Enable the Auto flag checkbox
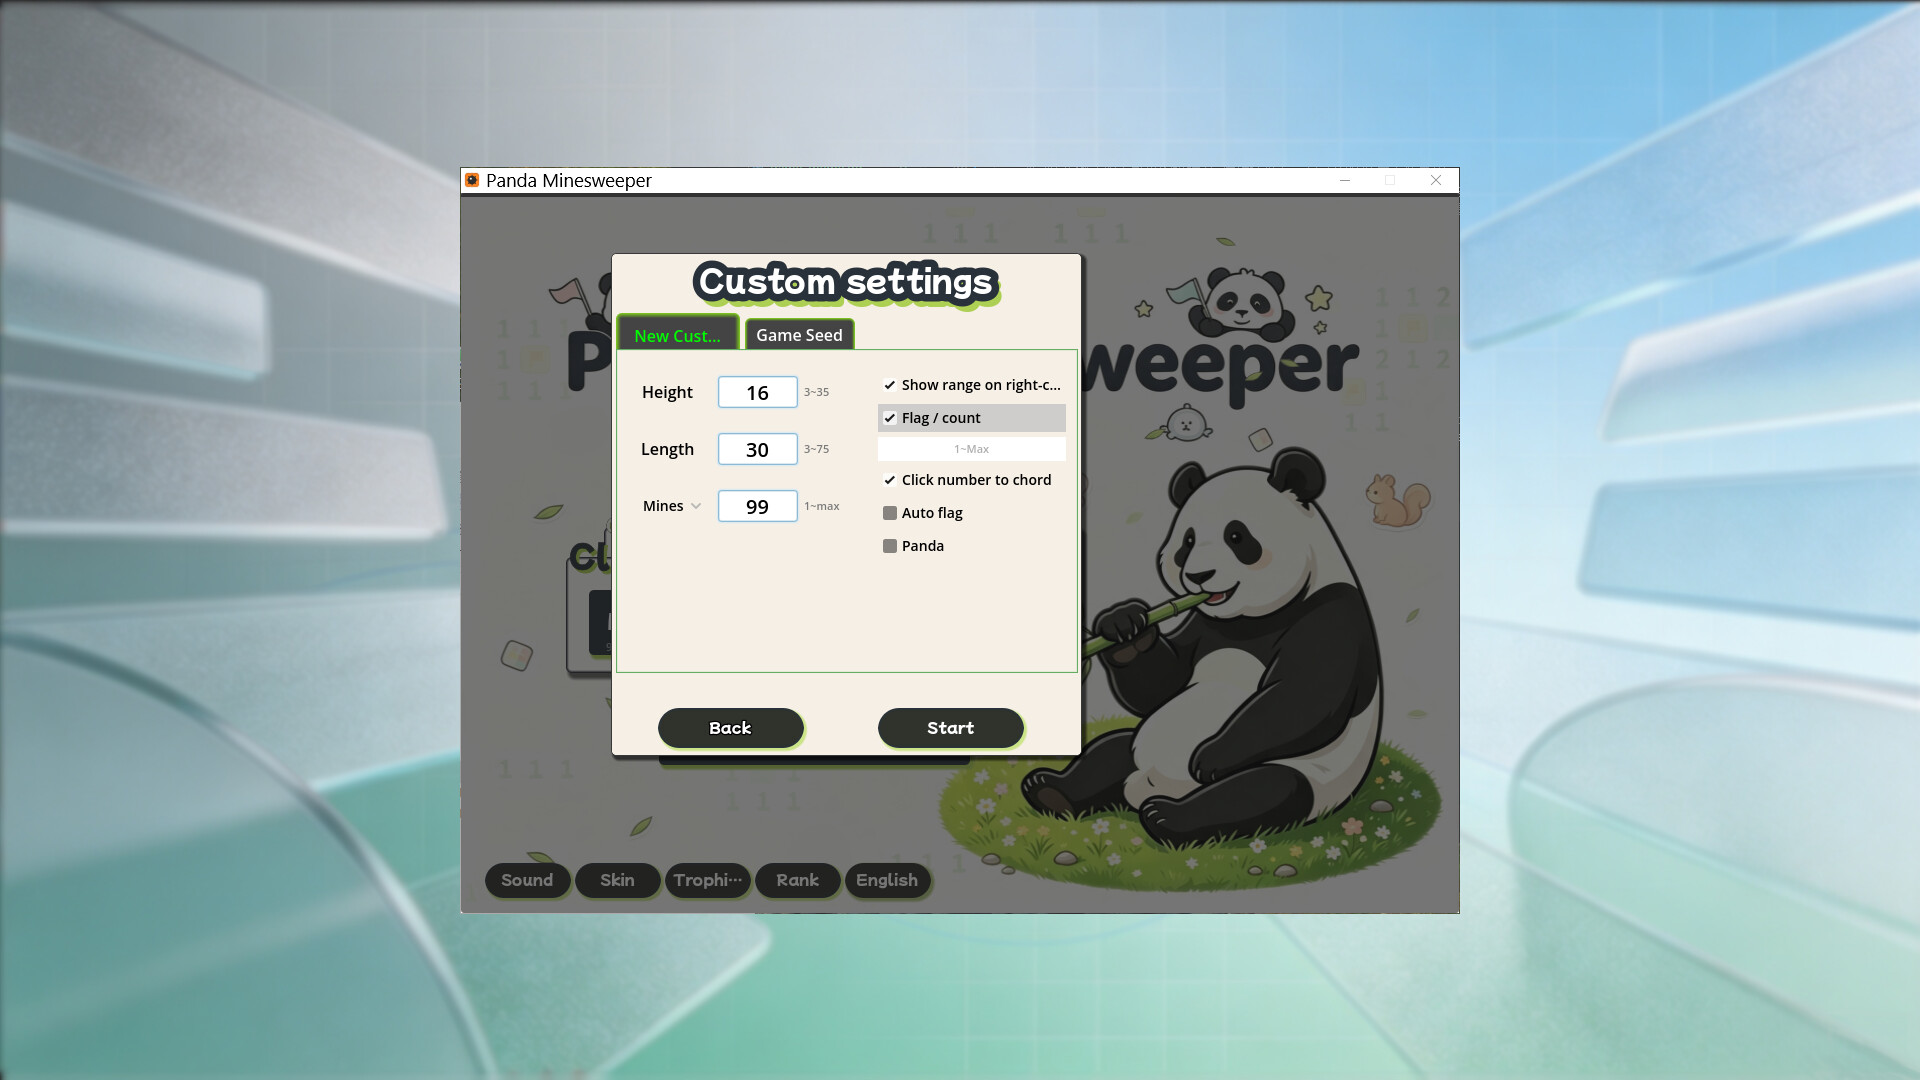The height and width of the screenshot is (1080, 1920). click(x=890, y=513)
